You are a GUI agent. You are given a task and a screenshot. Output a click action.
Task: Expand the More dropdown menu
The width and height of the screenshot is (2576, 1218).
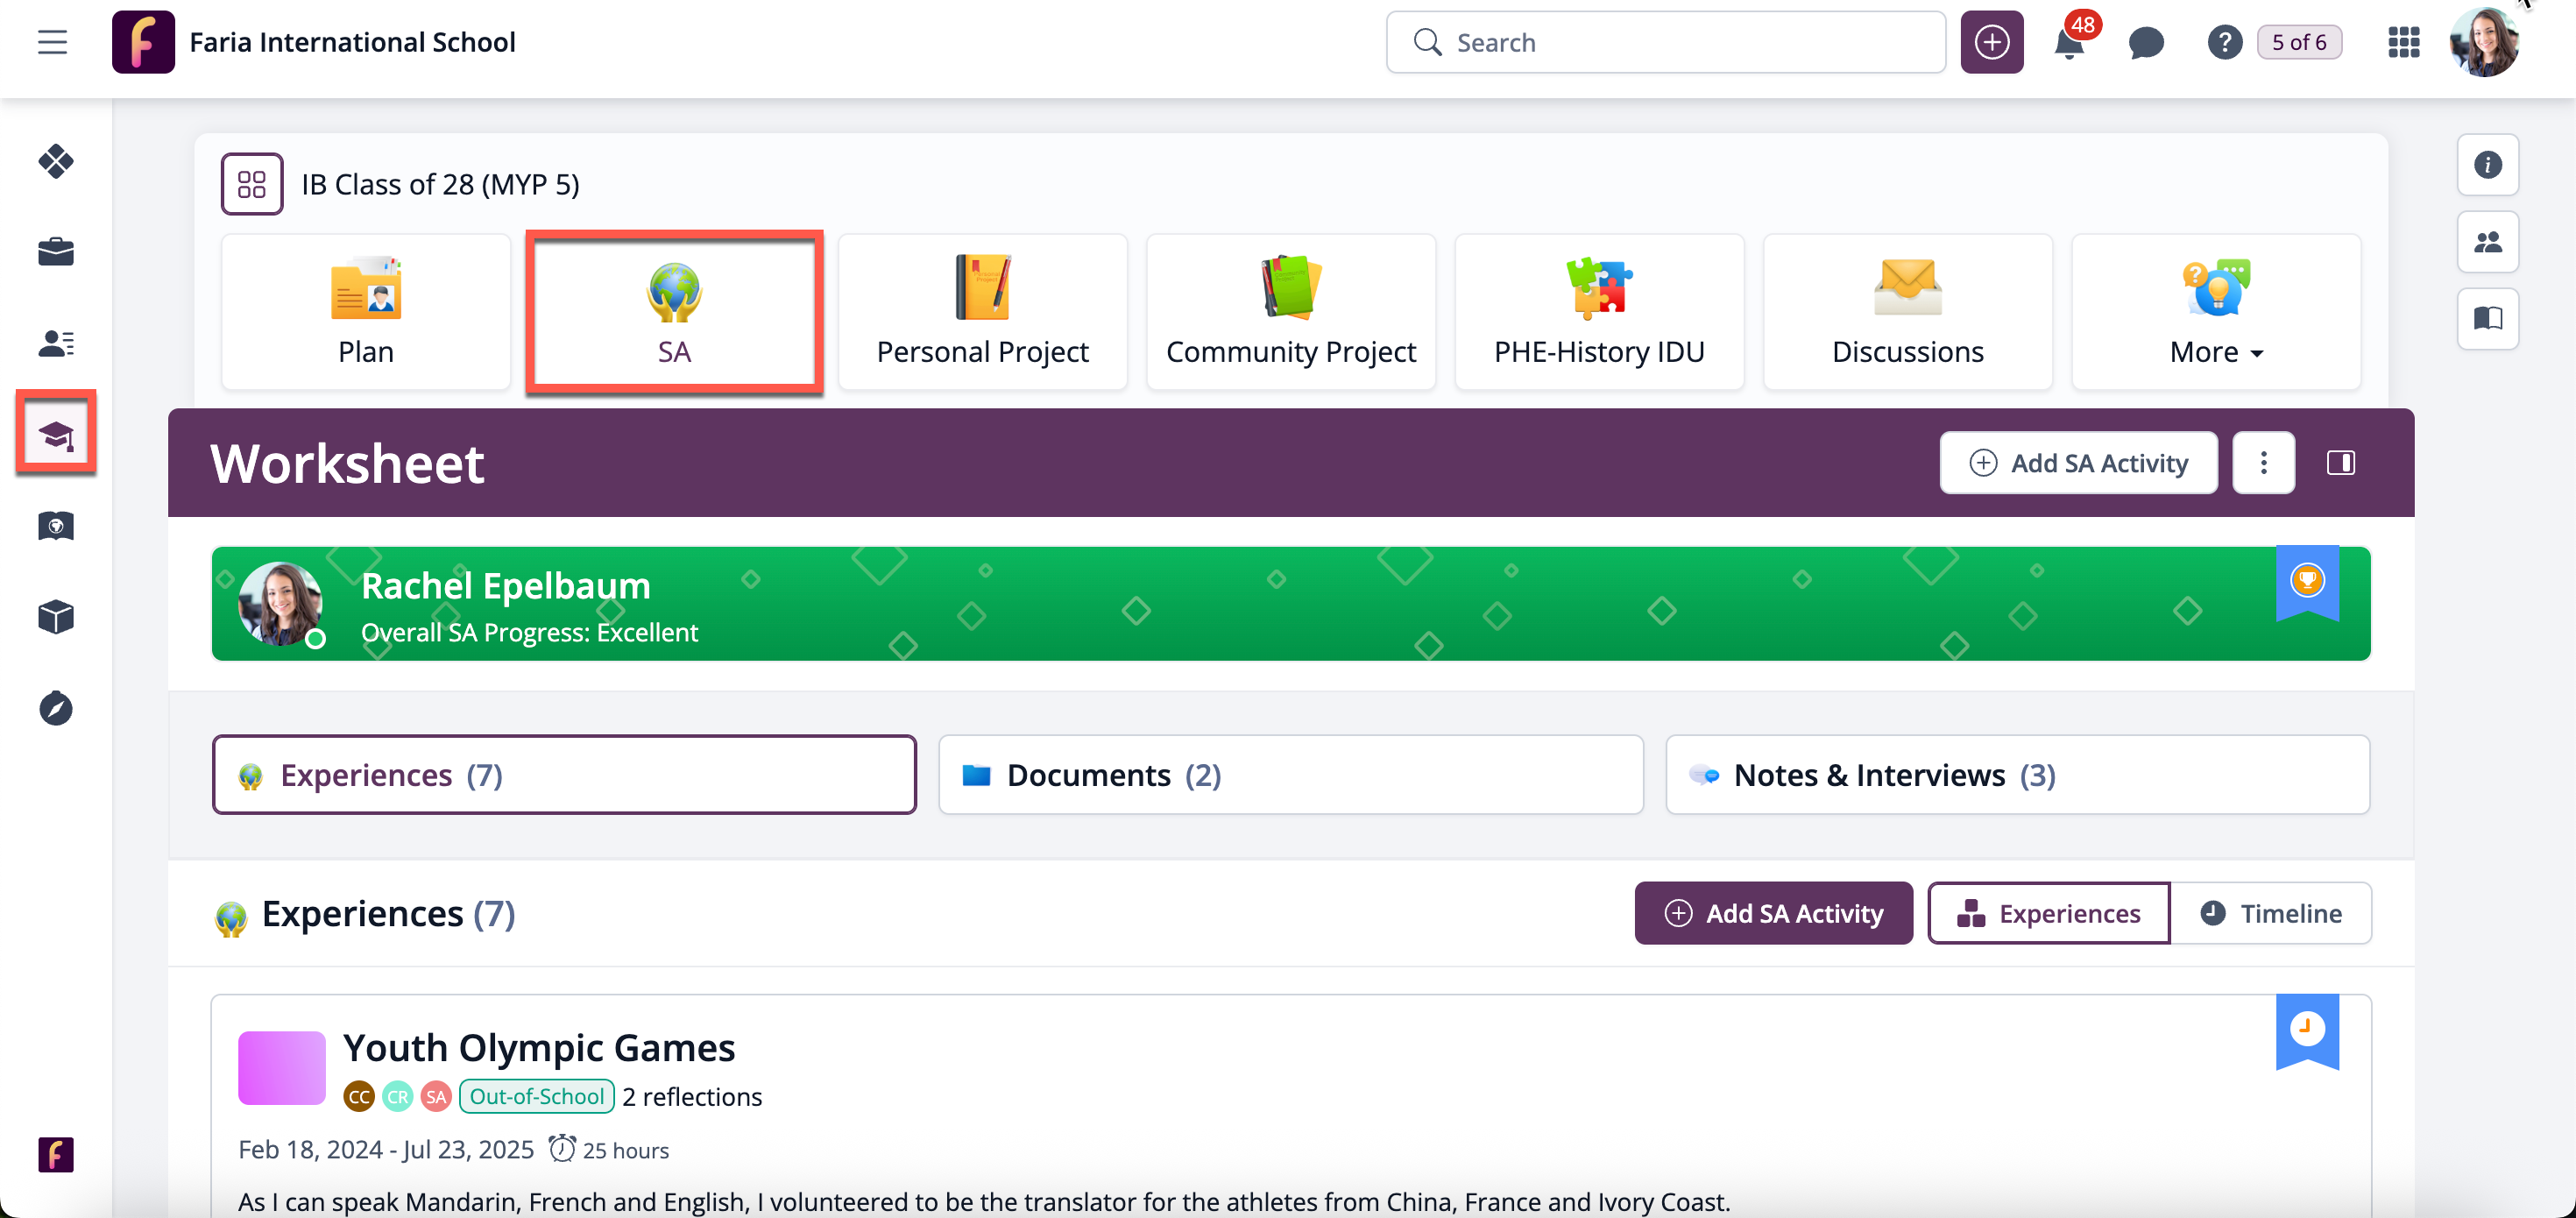[2215, 312]
